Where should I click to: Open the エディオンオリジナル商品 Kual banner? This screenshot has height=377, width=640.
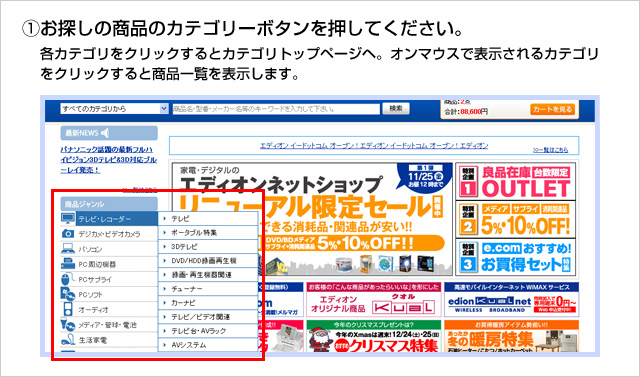(373, 299)
